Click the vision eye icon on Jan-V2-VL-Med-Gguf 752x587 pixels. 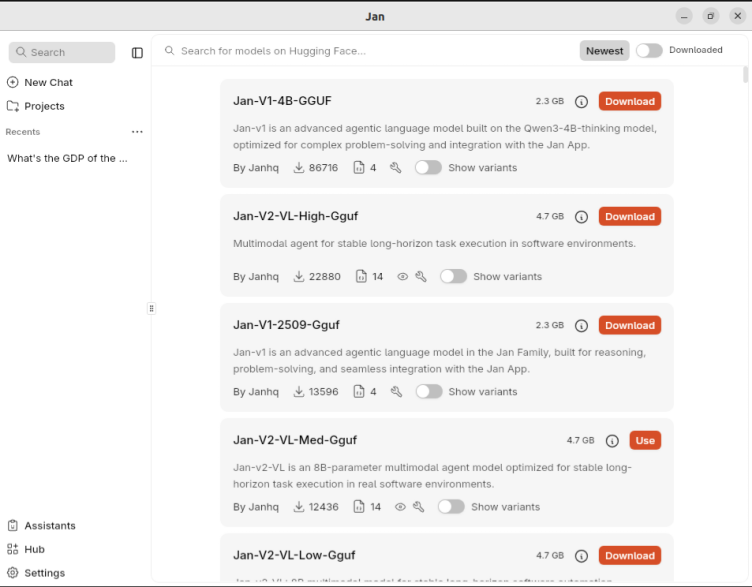[x=400, y=507]
